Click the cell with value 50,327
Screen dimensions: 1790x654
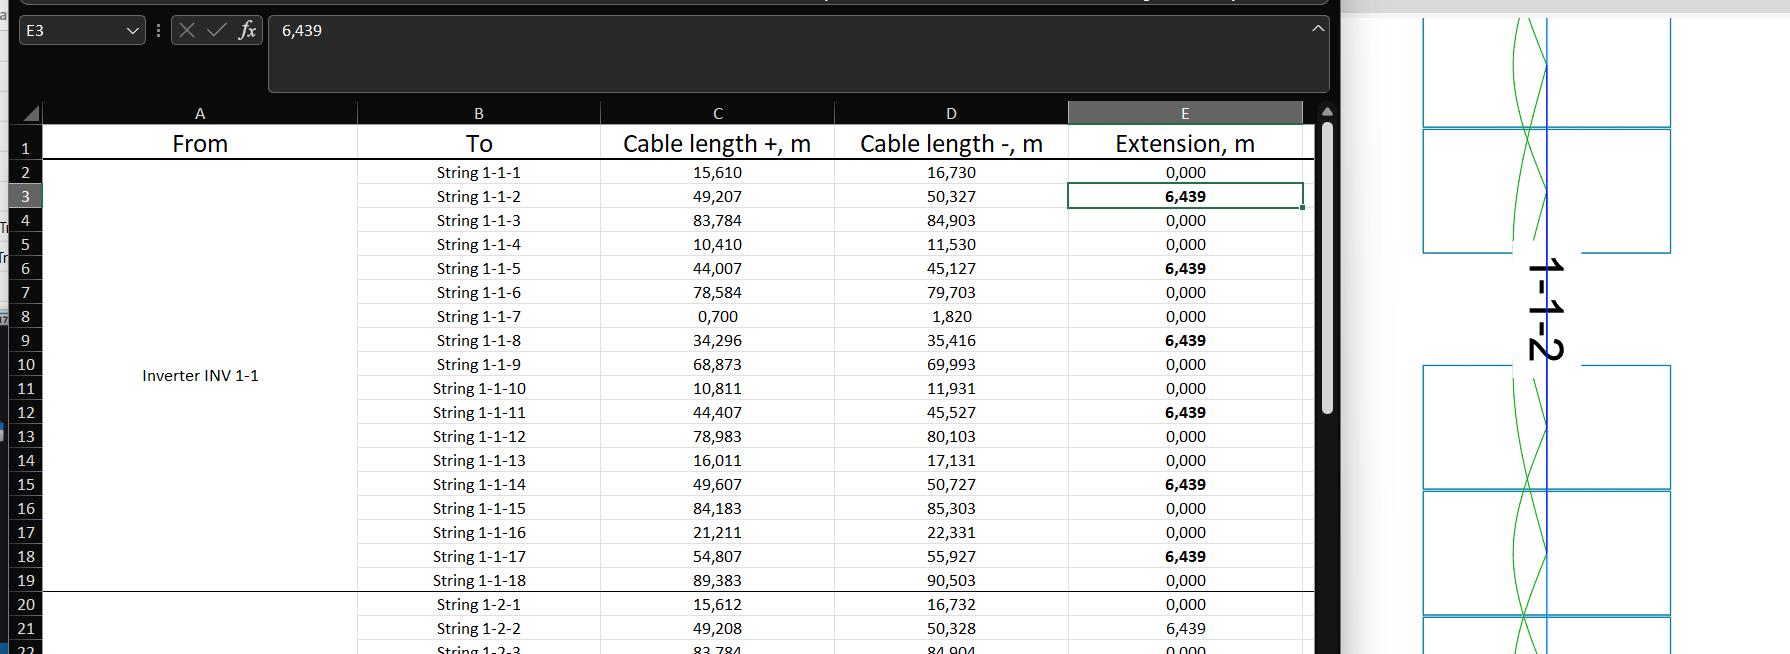[x=951, y=196]
